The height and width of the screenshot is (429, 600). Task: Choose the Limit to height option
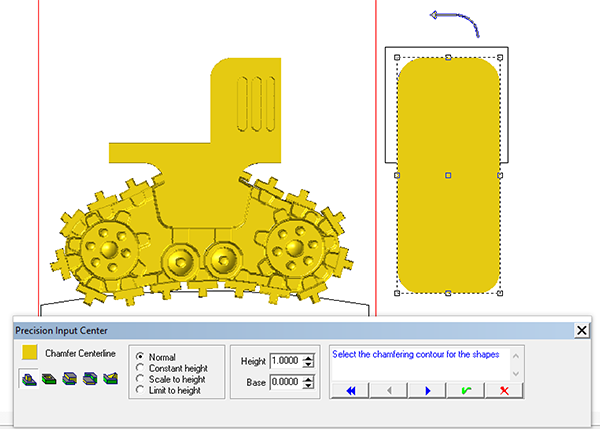tap(168, 390)
